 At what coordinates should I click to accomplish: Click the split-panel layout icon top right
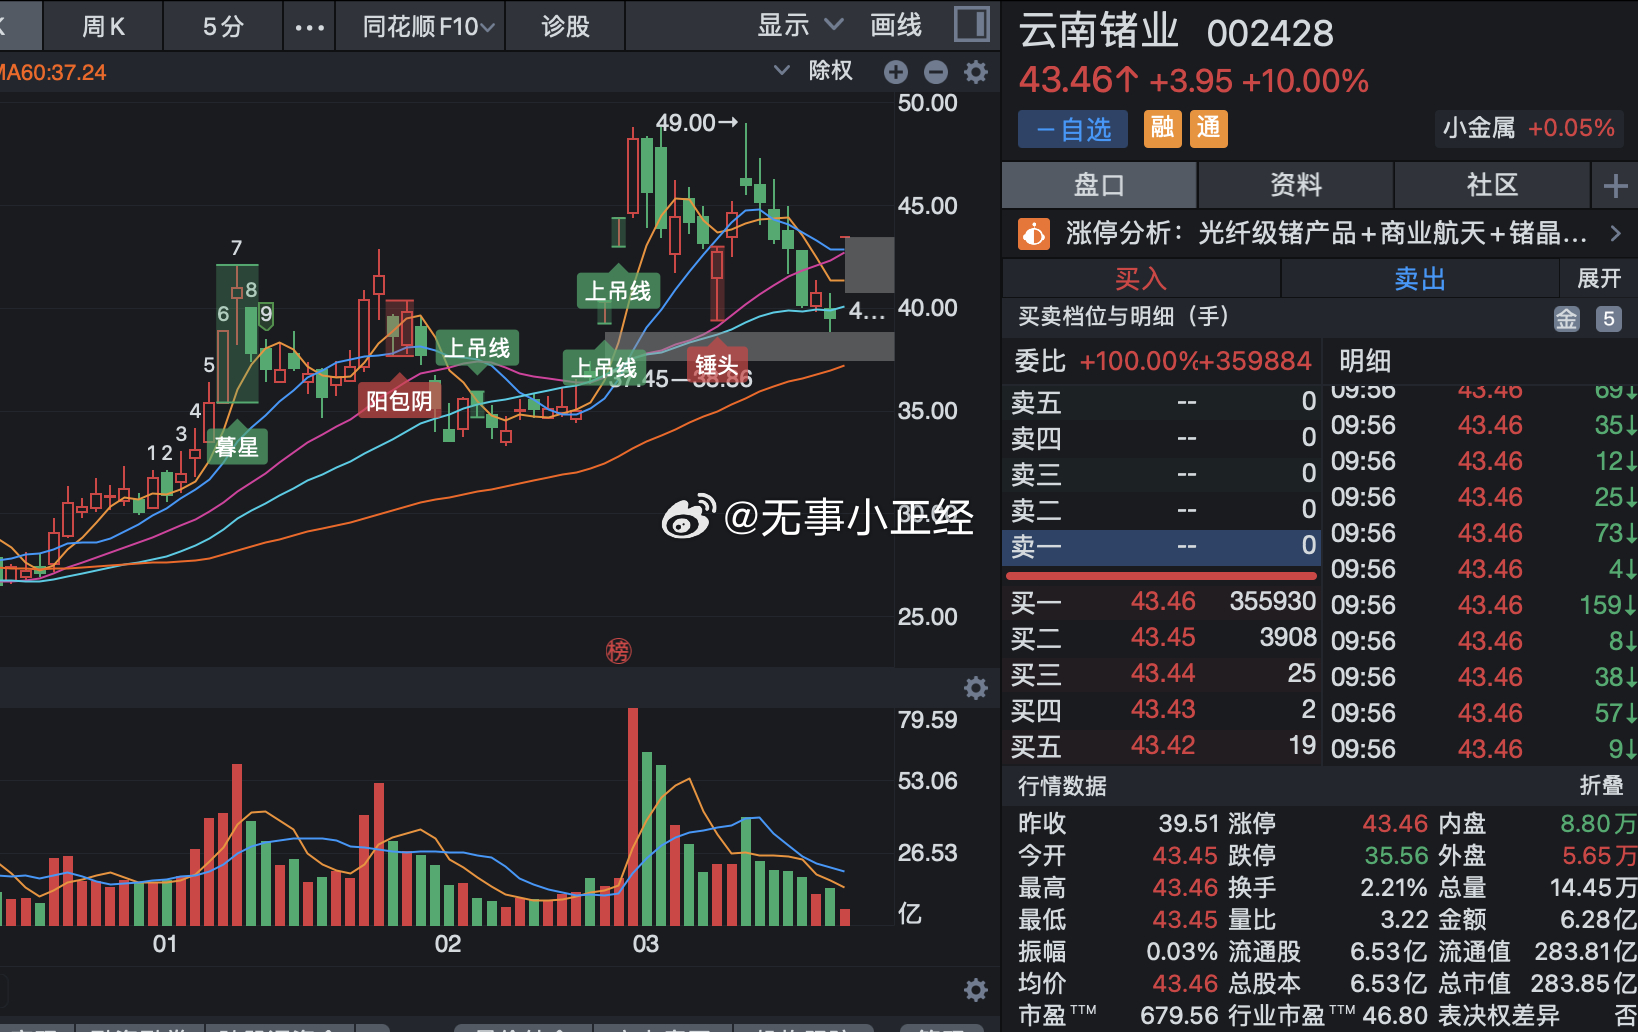[x=970, y=25]
